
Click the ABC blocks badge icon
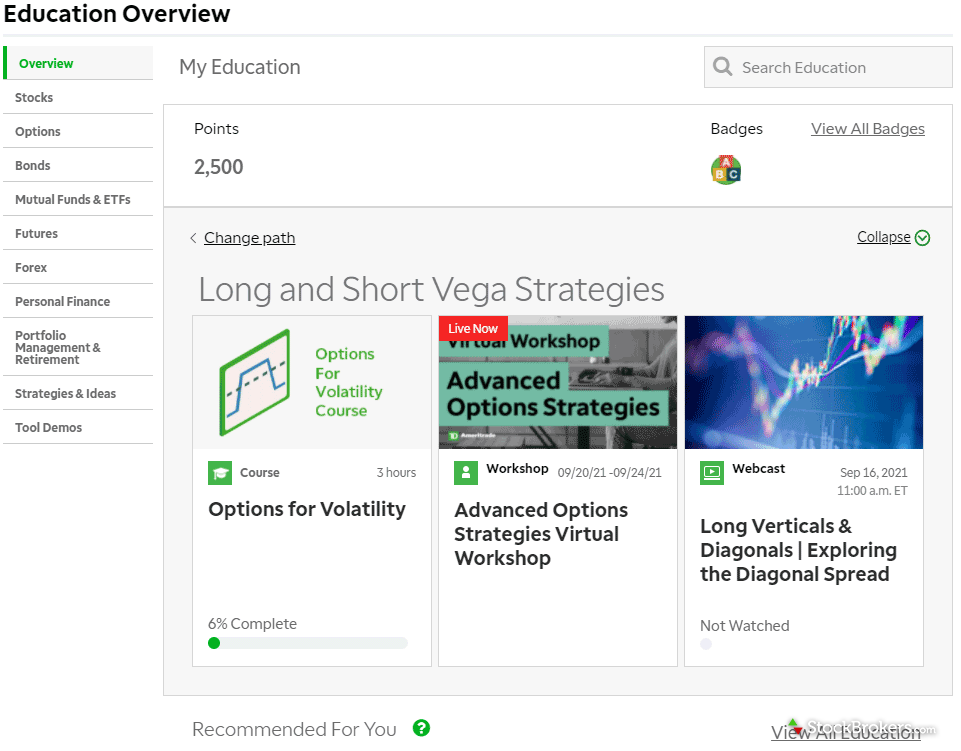(726, 170)
